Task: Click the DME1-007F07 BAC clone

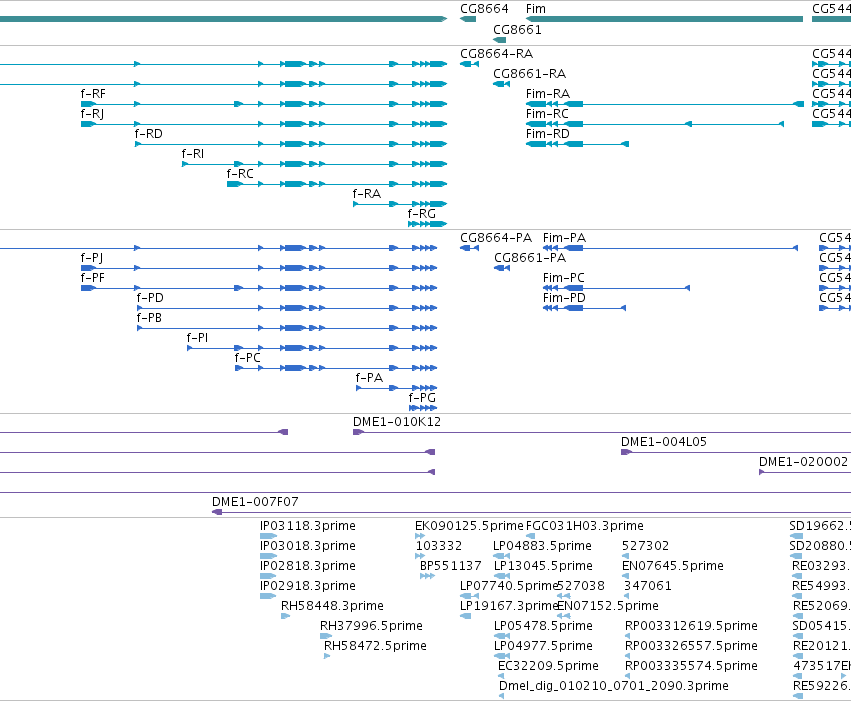Action: click(x=531, y=512)
